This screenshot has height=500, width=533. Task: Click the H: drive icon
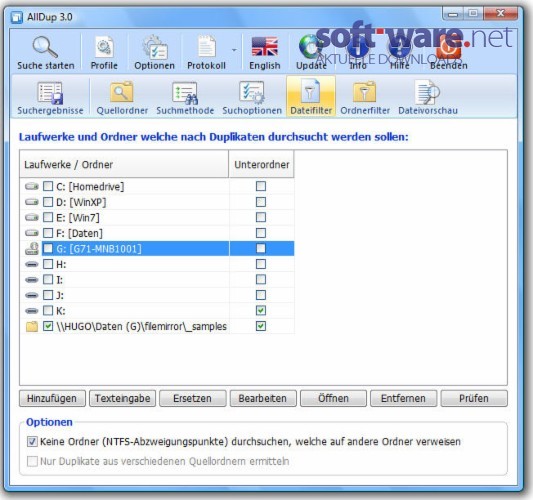32,264
